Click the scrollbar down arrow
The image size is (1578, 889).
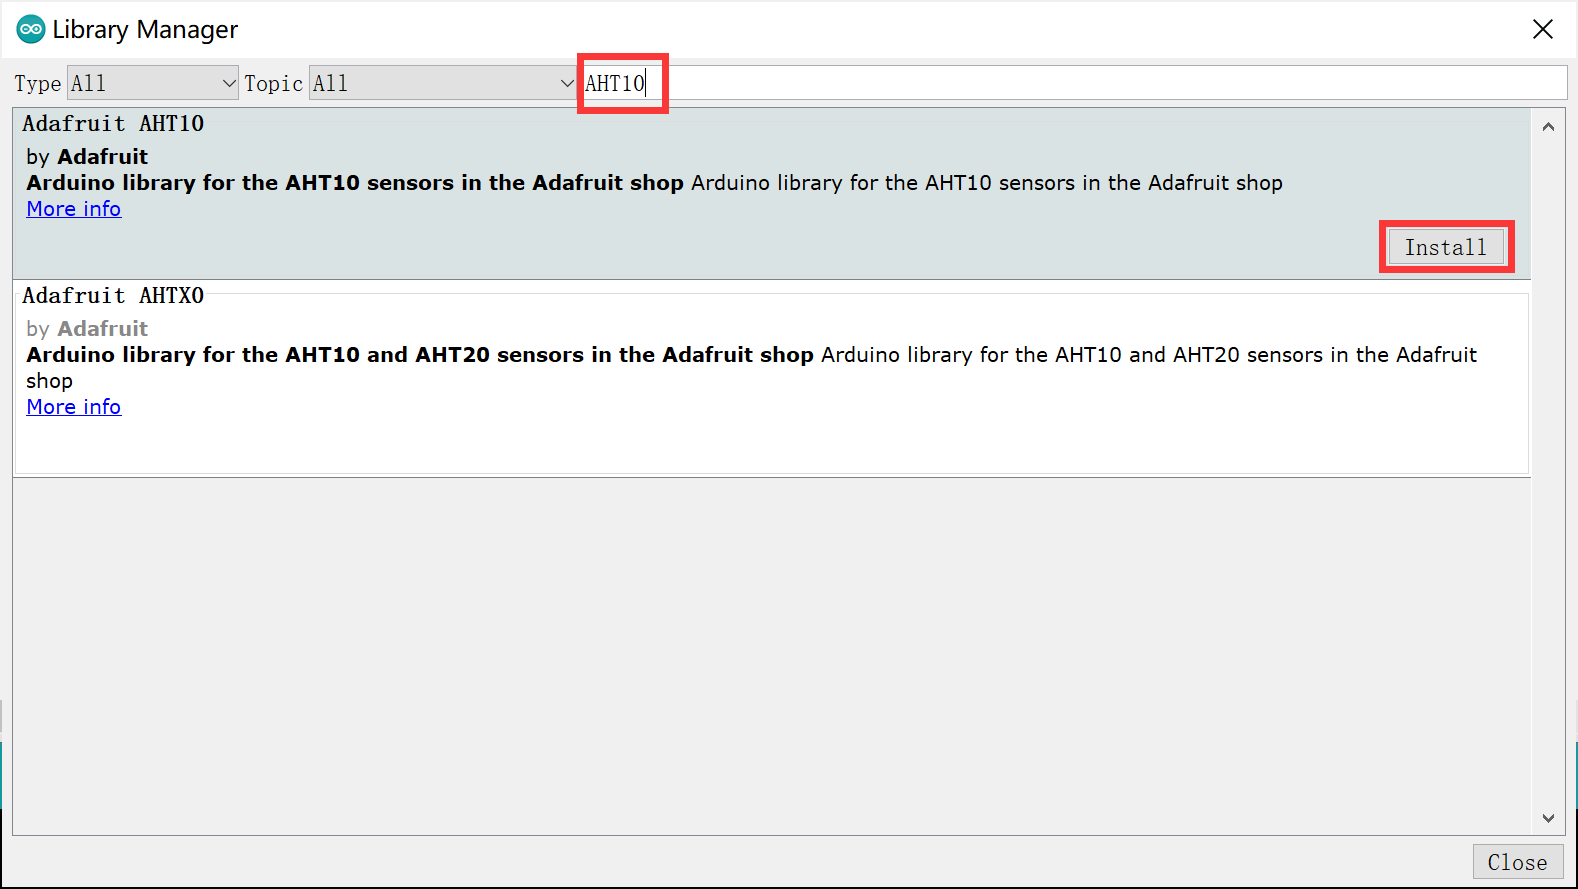pos(1548,818)
